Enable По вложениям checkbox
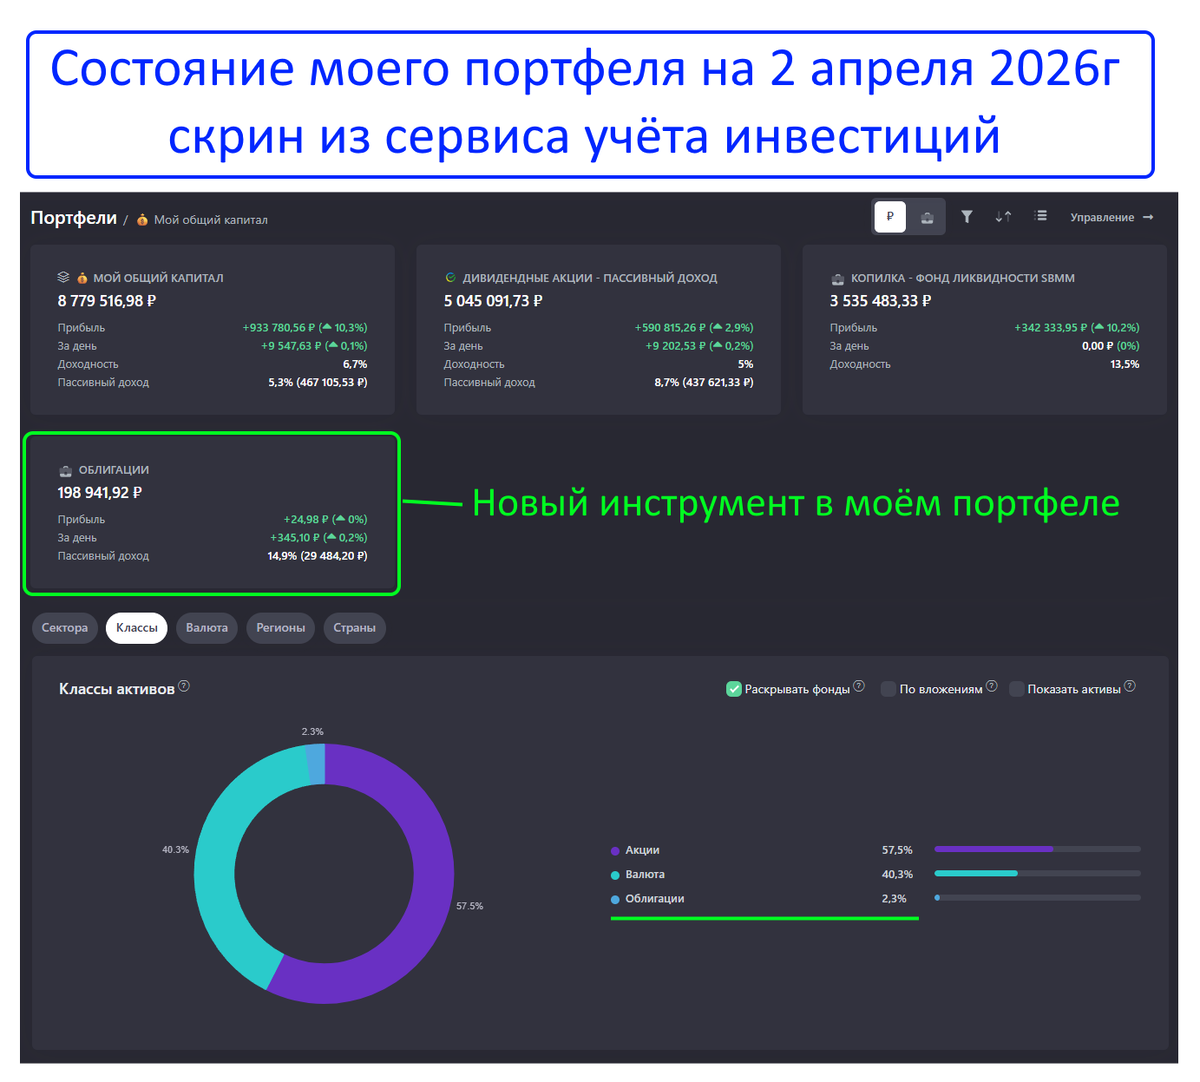This screenshot has height=1082, width=1200. tap(888, 689)
